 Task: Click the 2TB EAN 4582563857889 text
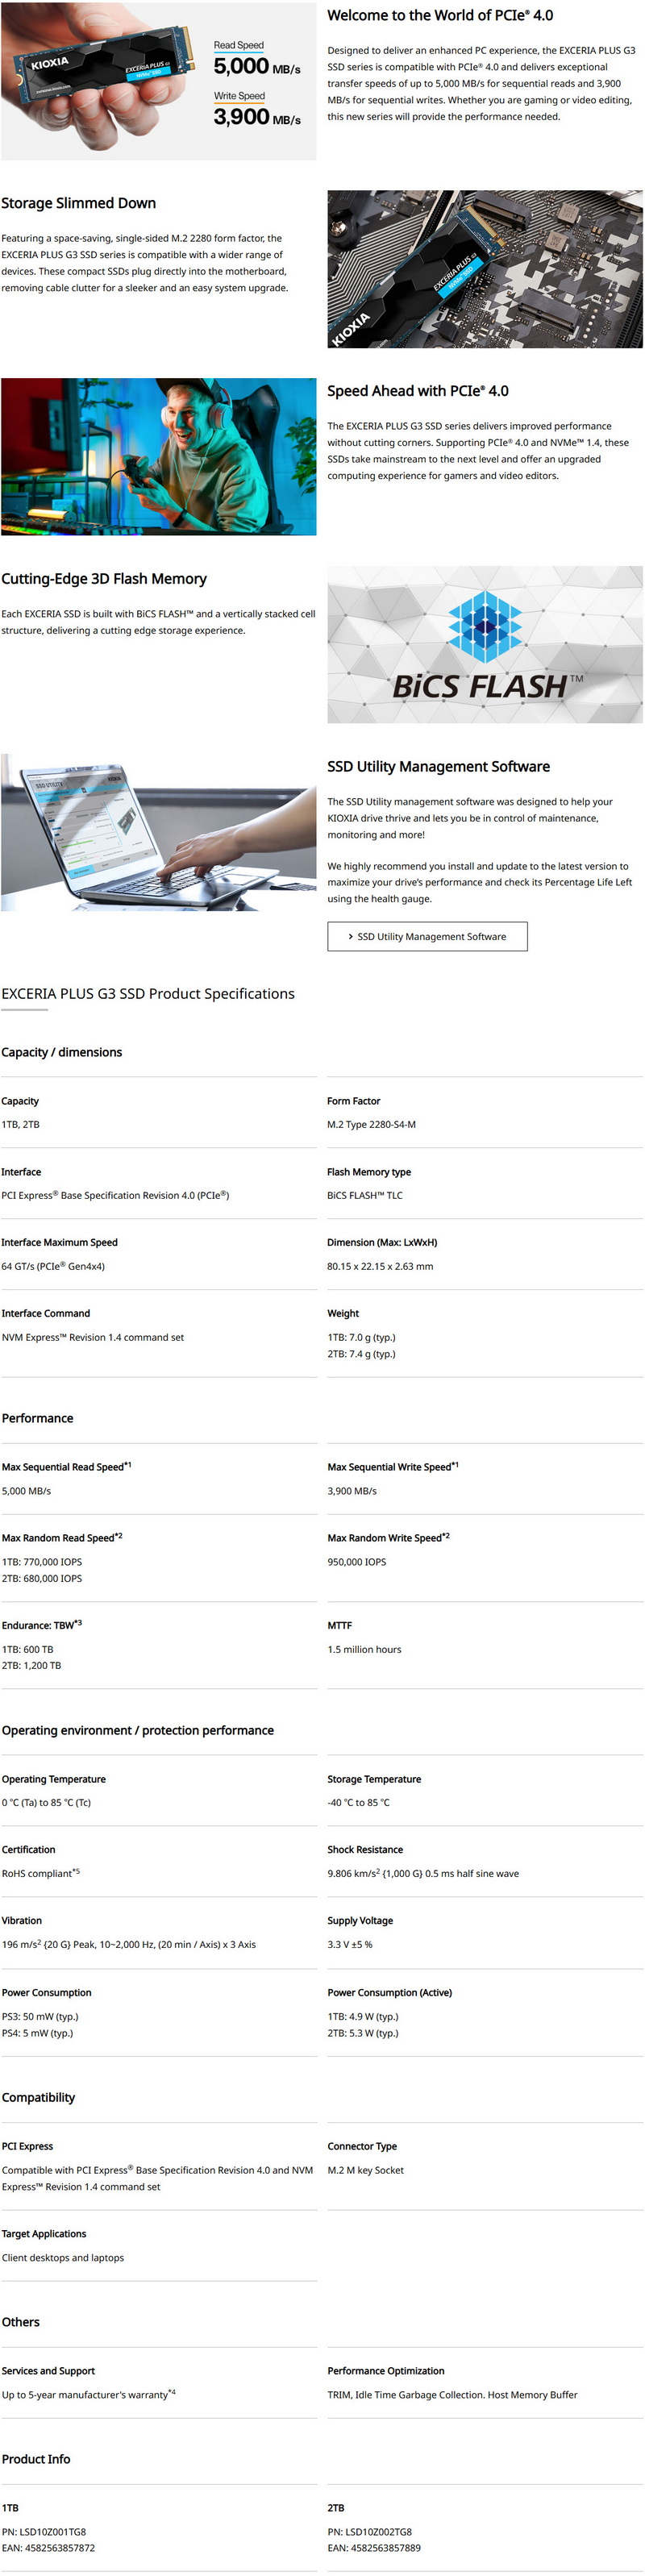click(x=374, y=2548)
